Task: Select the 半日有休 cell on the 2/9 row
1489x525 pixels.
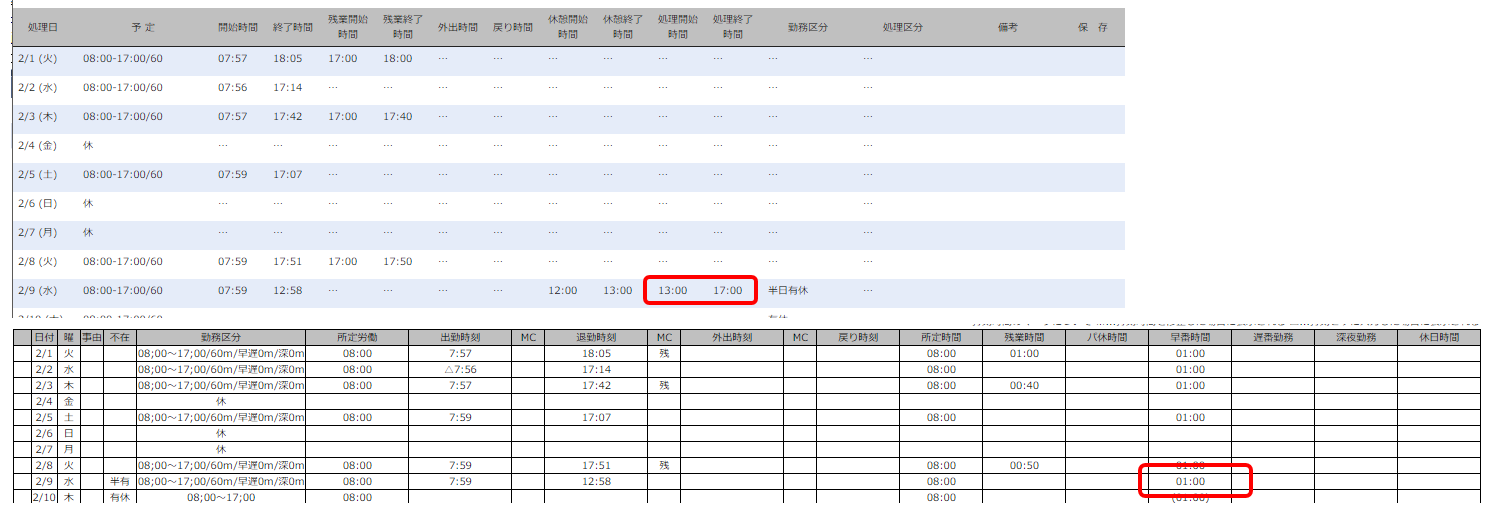Action: [x=788, y=291]
